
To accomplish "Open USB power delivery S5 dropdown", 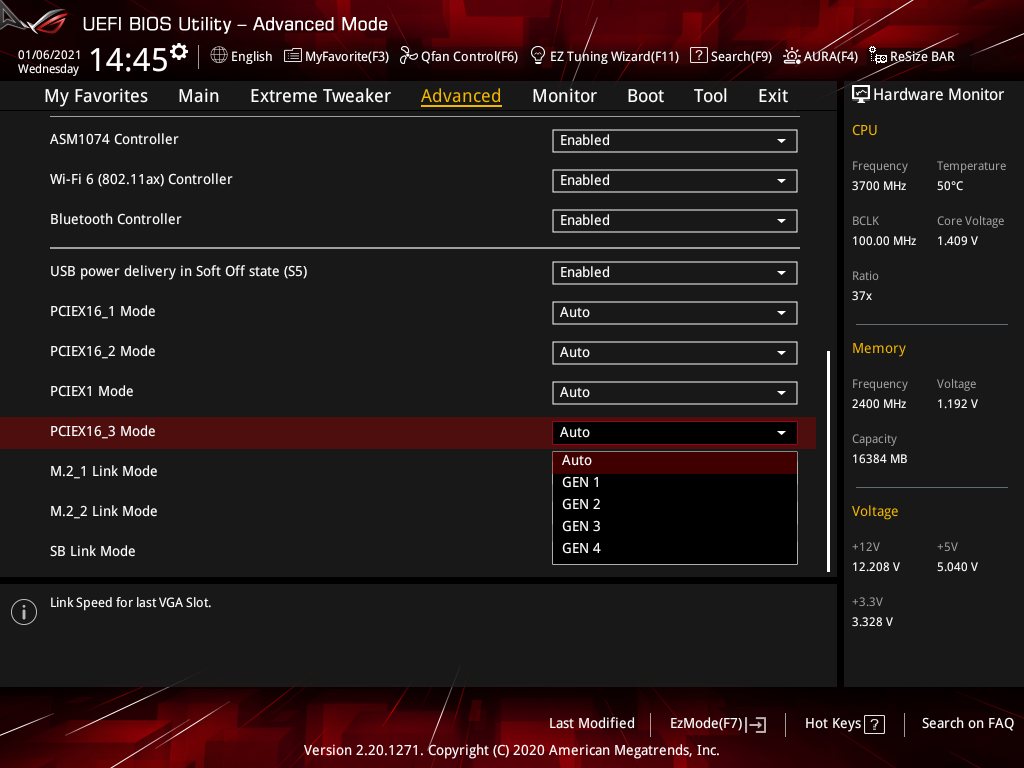I will (x=675, y=272).
